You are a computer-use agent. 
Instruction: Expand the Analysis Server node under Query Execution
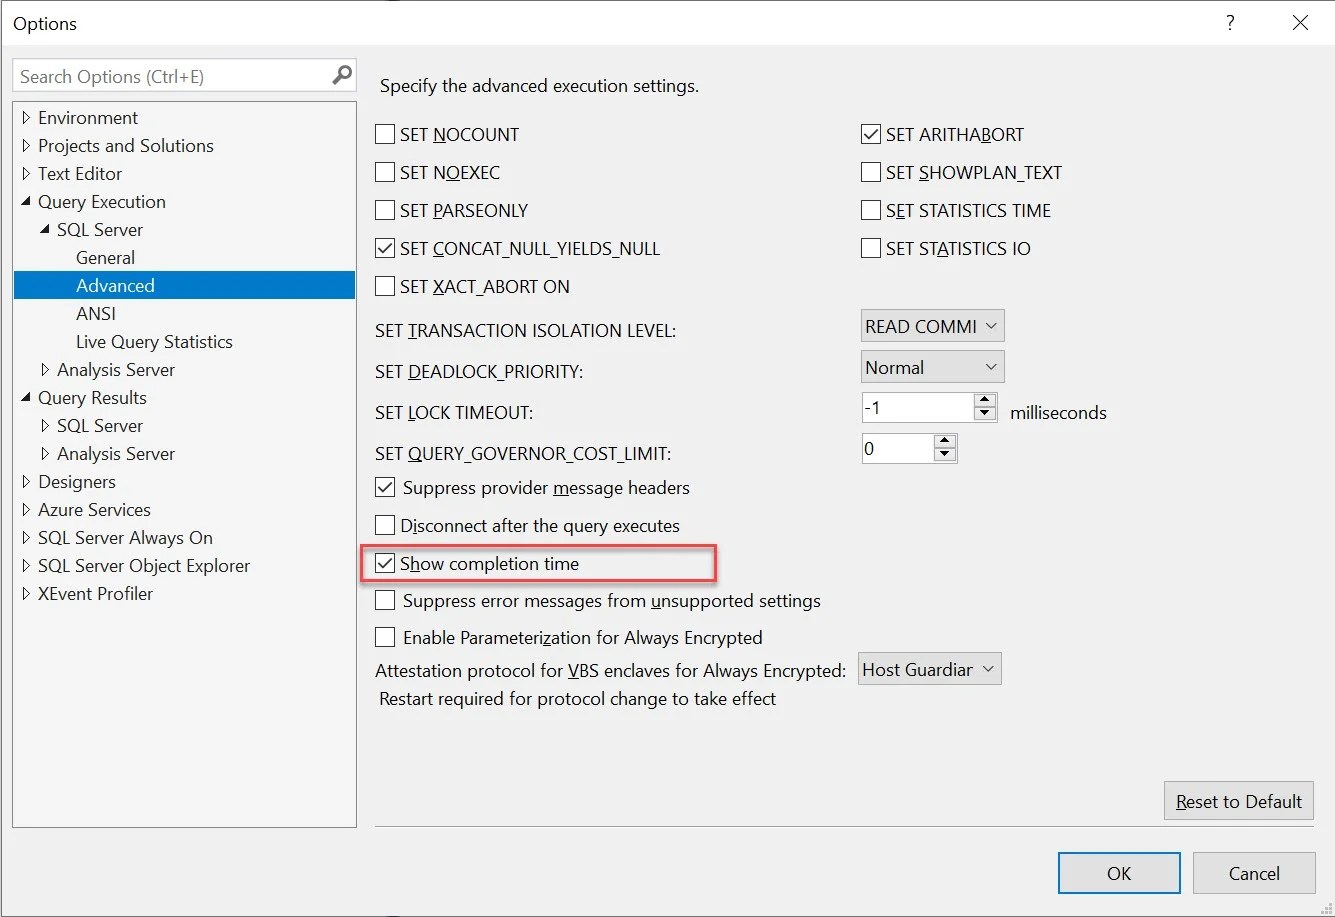point(47,369)
